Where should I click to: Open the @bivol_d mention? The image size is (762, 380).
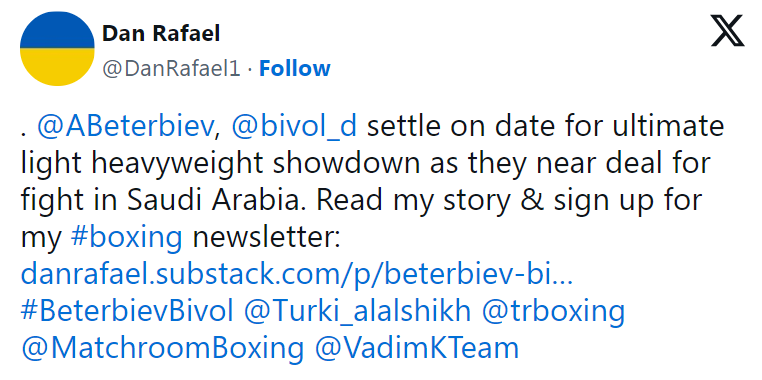[294, 126]
